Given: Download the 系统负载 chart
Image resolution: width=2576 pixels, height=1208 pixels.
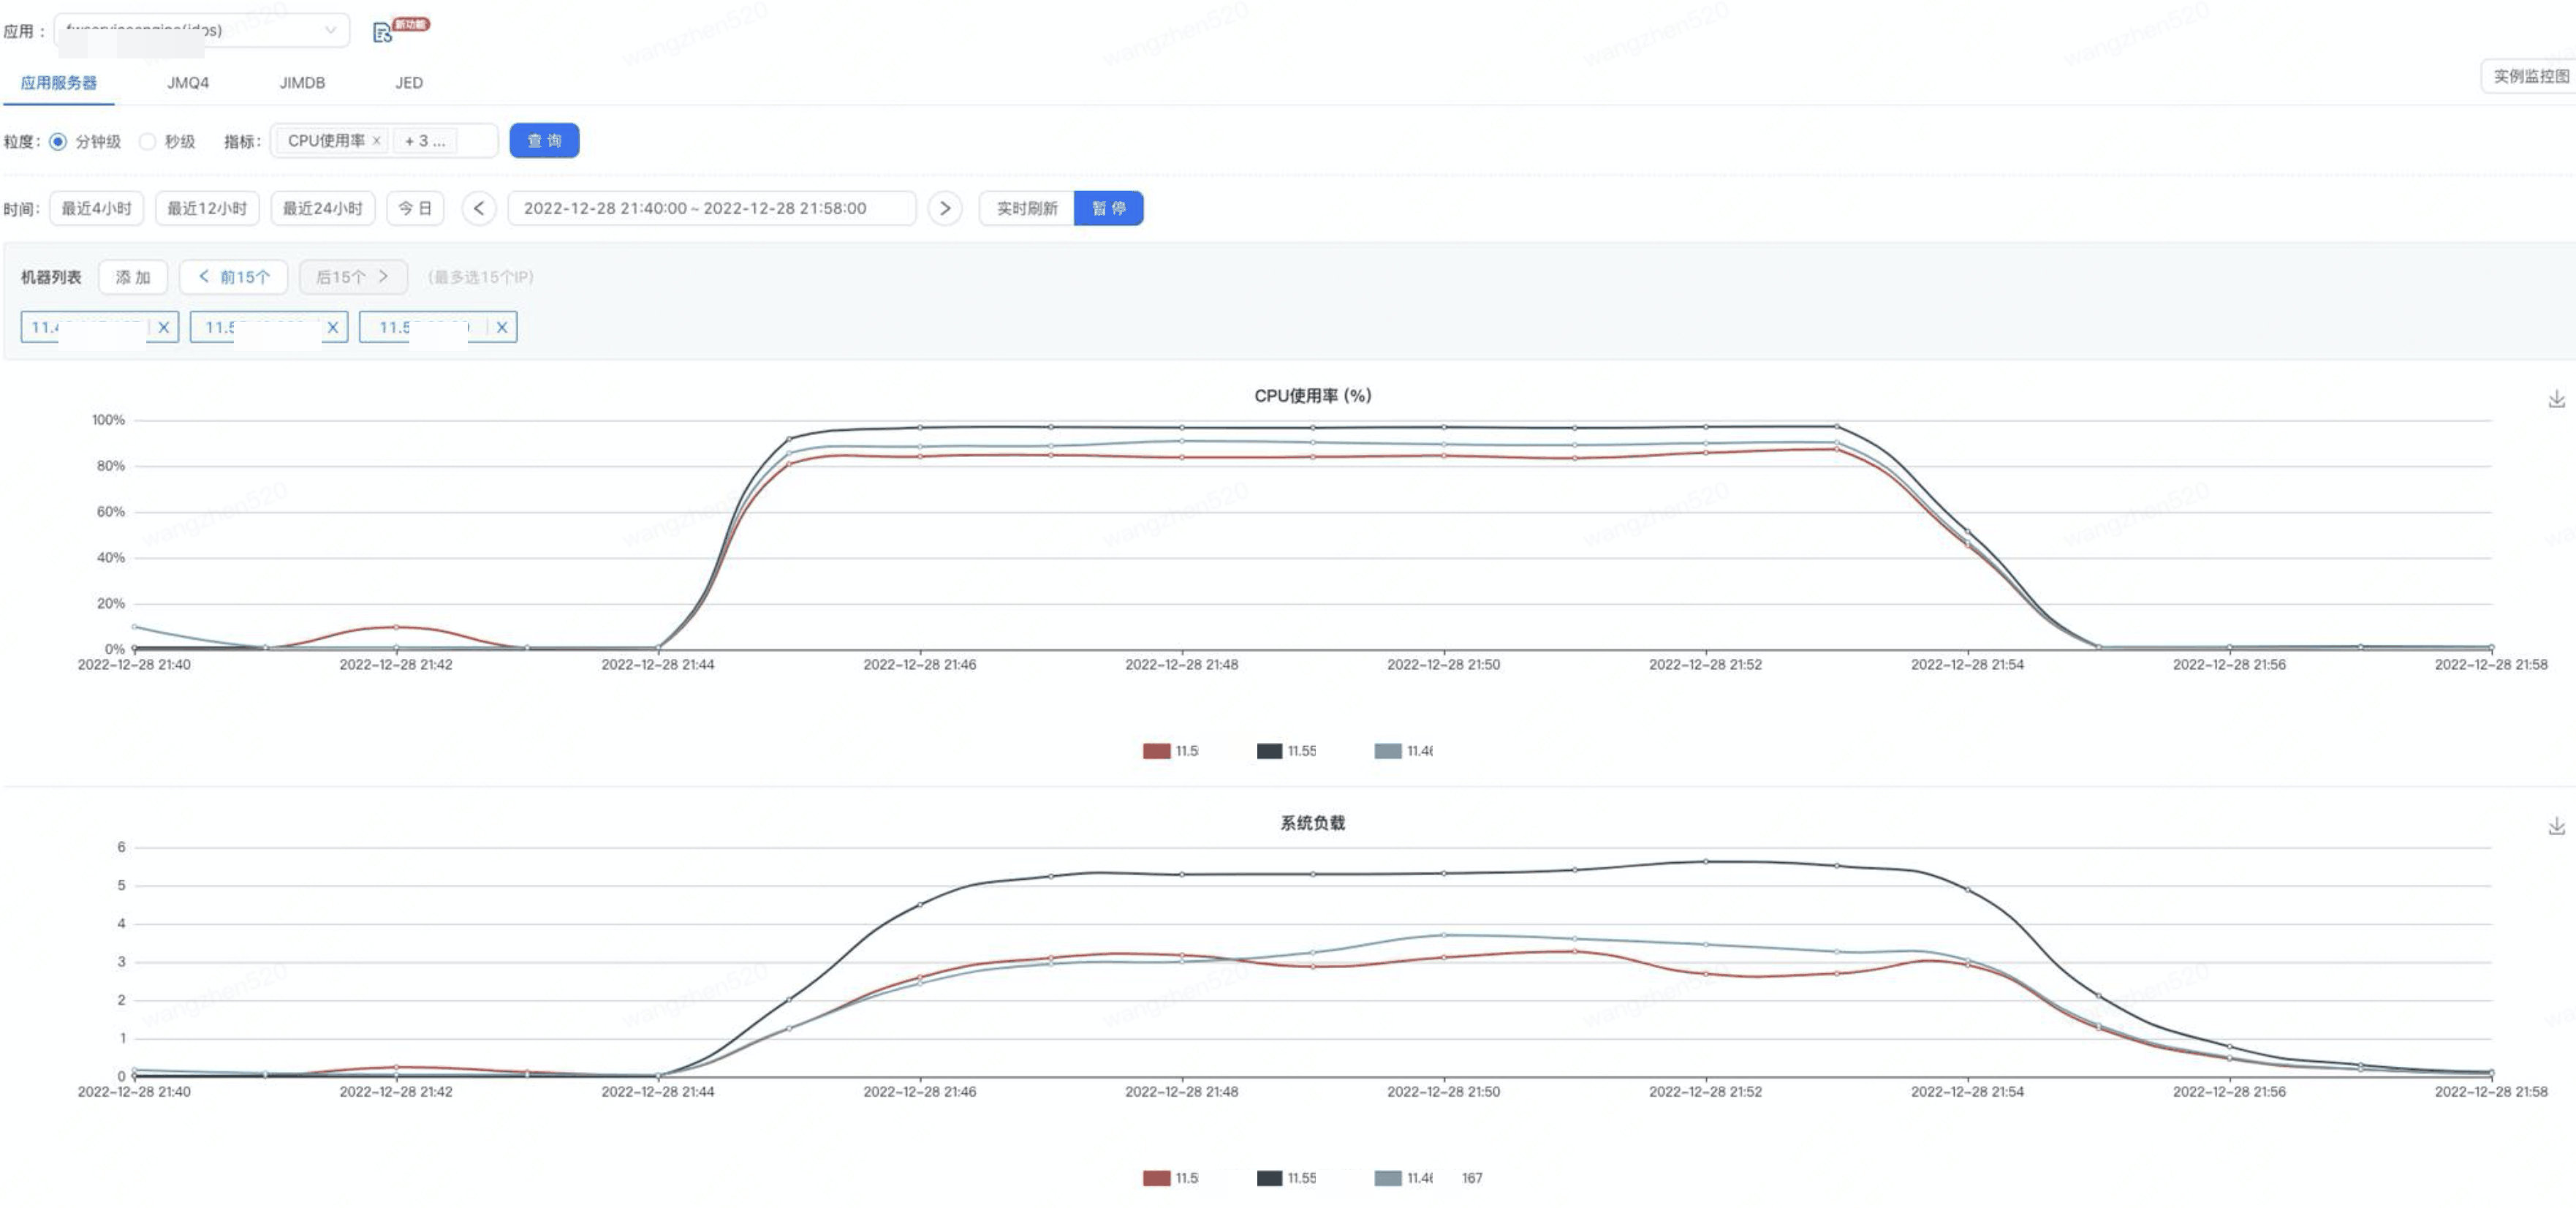Looking at the screenshot, I should pyautogui.click(x=2556, y=826).
